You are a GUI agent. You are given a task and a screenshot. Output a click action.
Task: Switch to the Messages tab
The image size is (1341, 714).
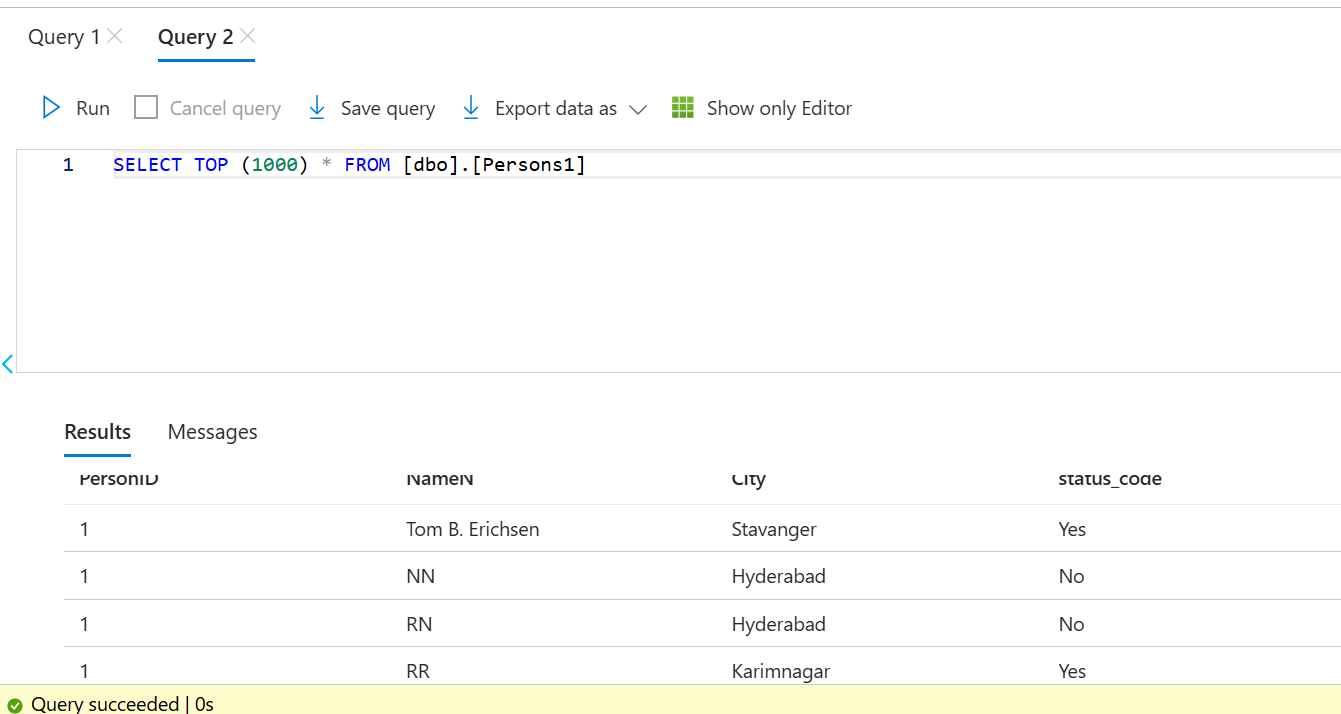pyautogui.click(x=212, y=431)
